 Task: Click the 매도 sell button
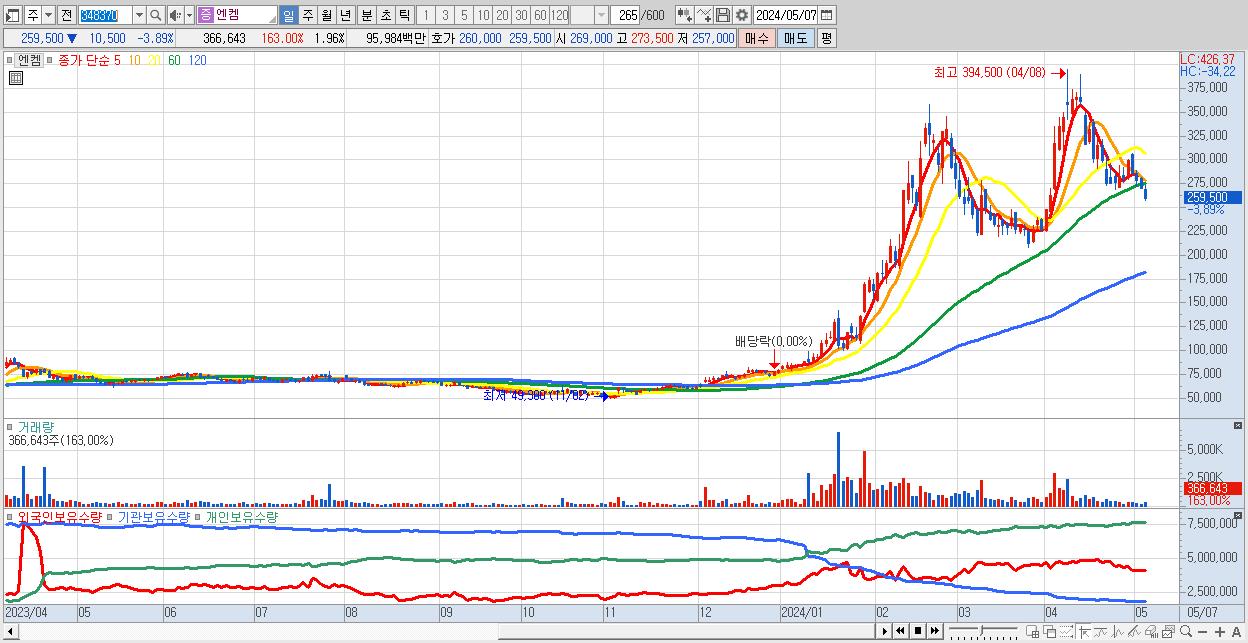pos(795,38)
